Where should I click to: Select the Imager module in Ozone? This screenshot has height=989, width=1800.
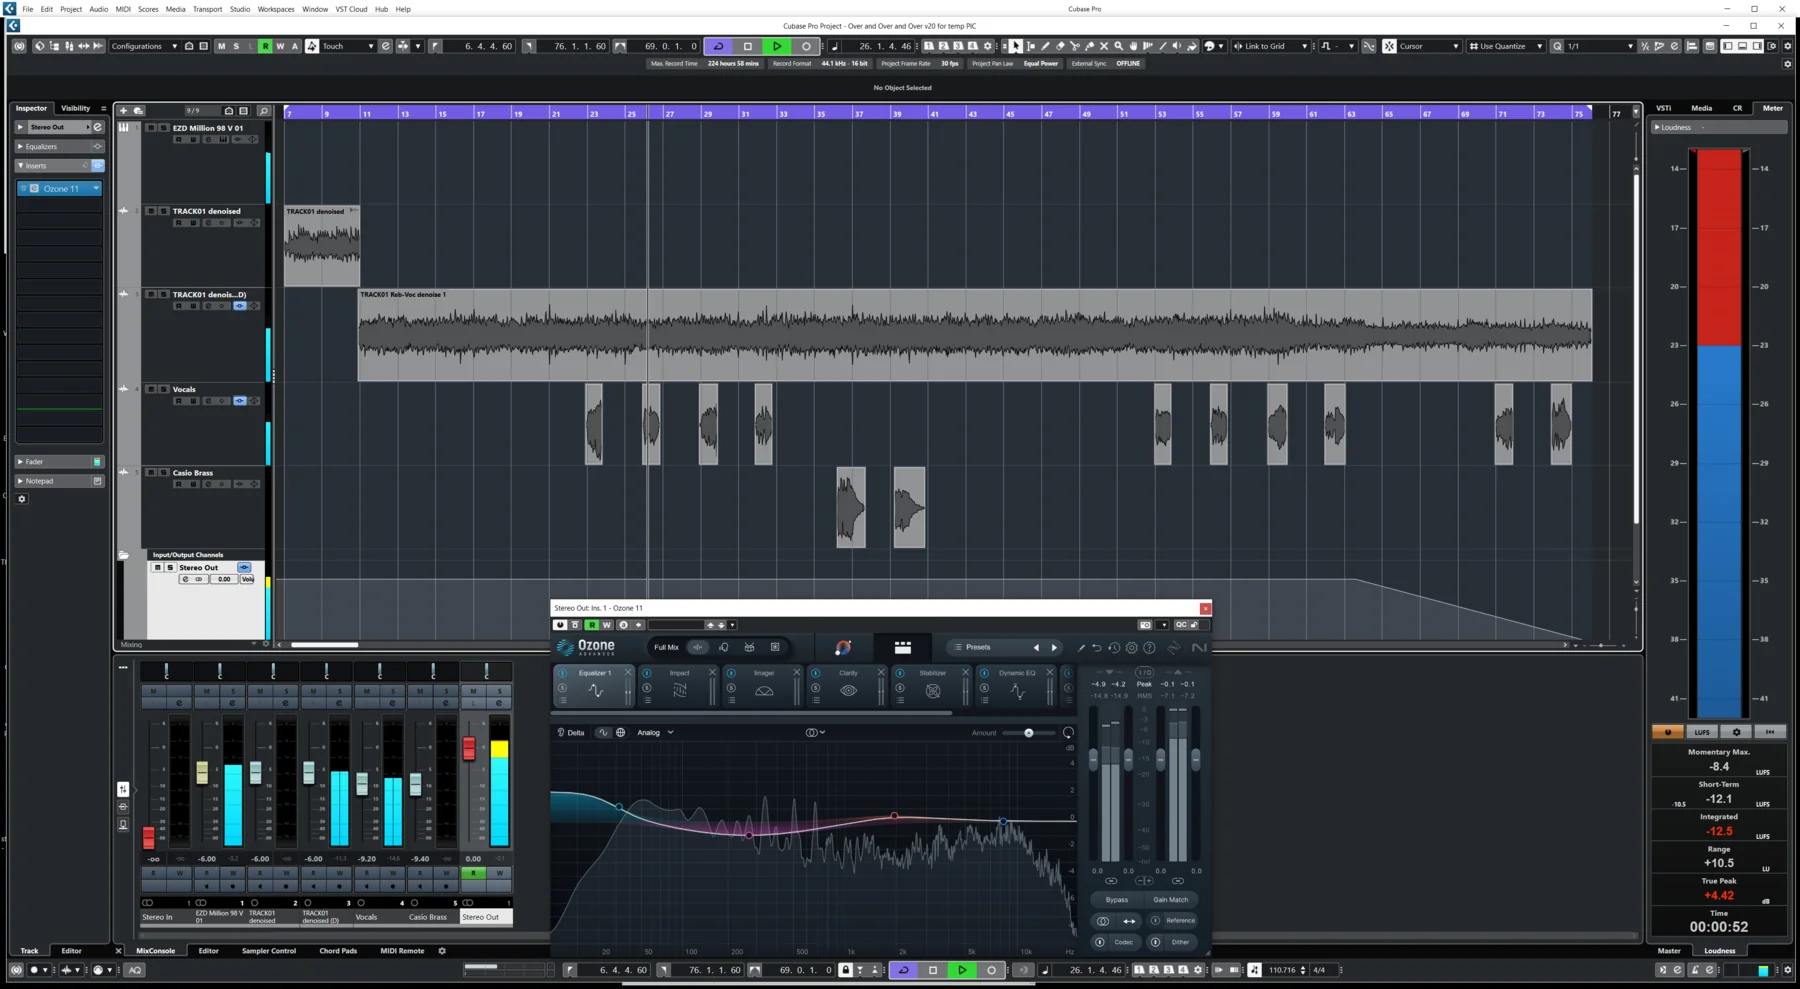tap(764, 685)
